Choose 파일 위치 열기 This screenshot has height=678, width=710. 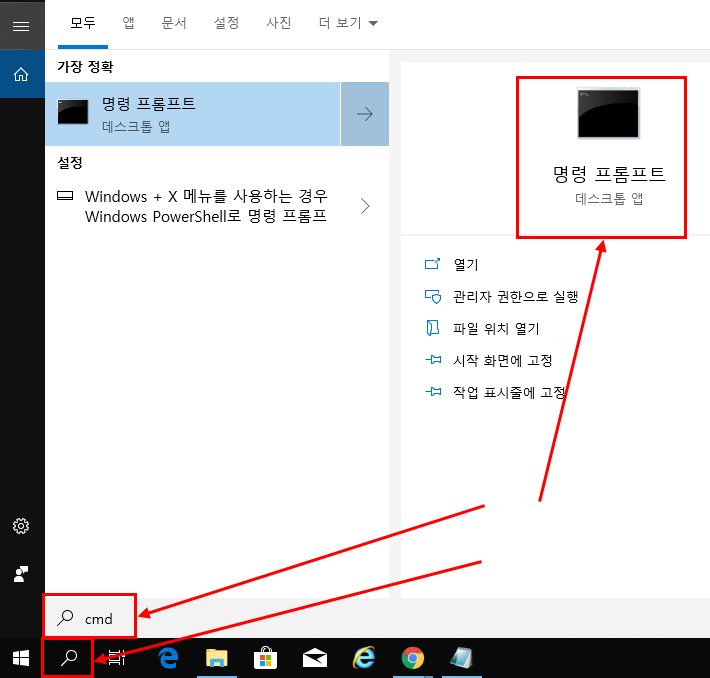[496, 328]
